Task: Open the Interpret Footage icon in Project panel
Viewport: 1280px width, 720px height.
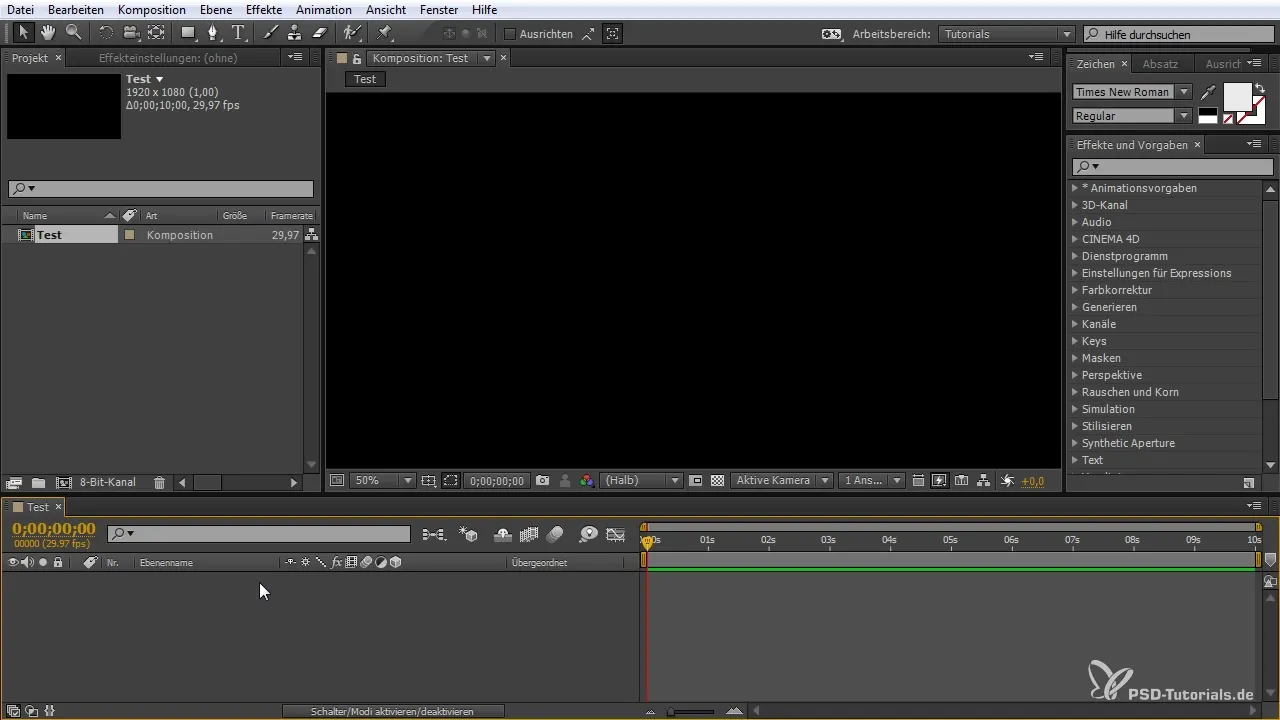Action: tap(14, 483)
